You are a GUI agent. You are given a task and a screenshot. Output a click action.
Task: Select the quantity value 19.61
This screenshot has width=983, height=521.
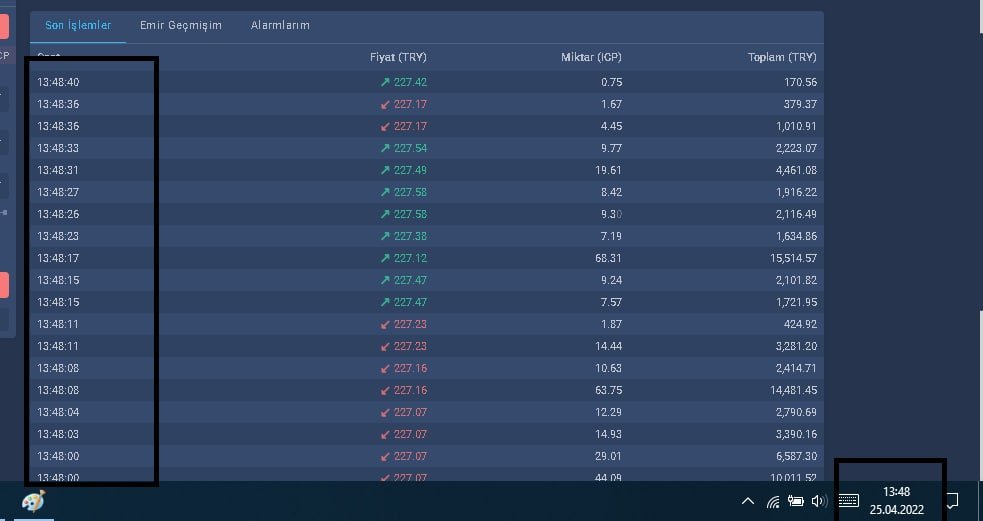coord(608,170)
